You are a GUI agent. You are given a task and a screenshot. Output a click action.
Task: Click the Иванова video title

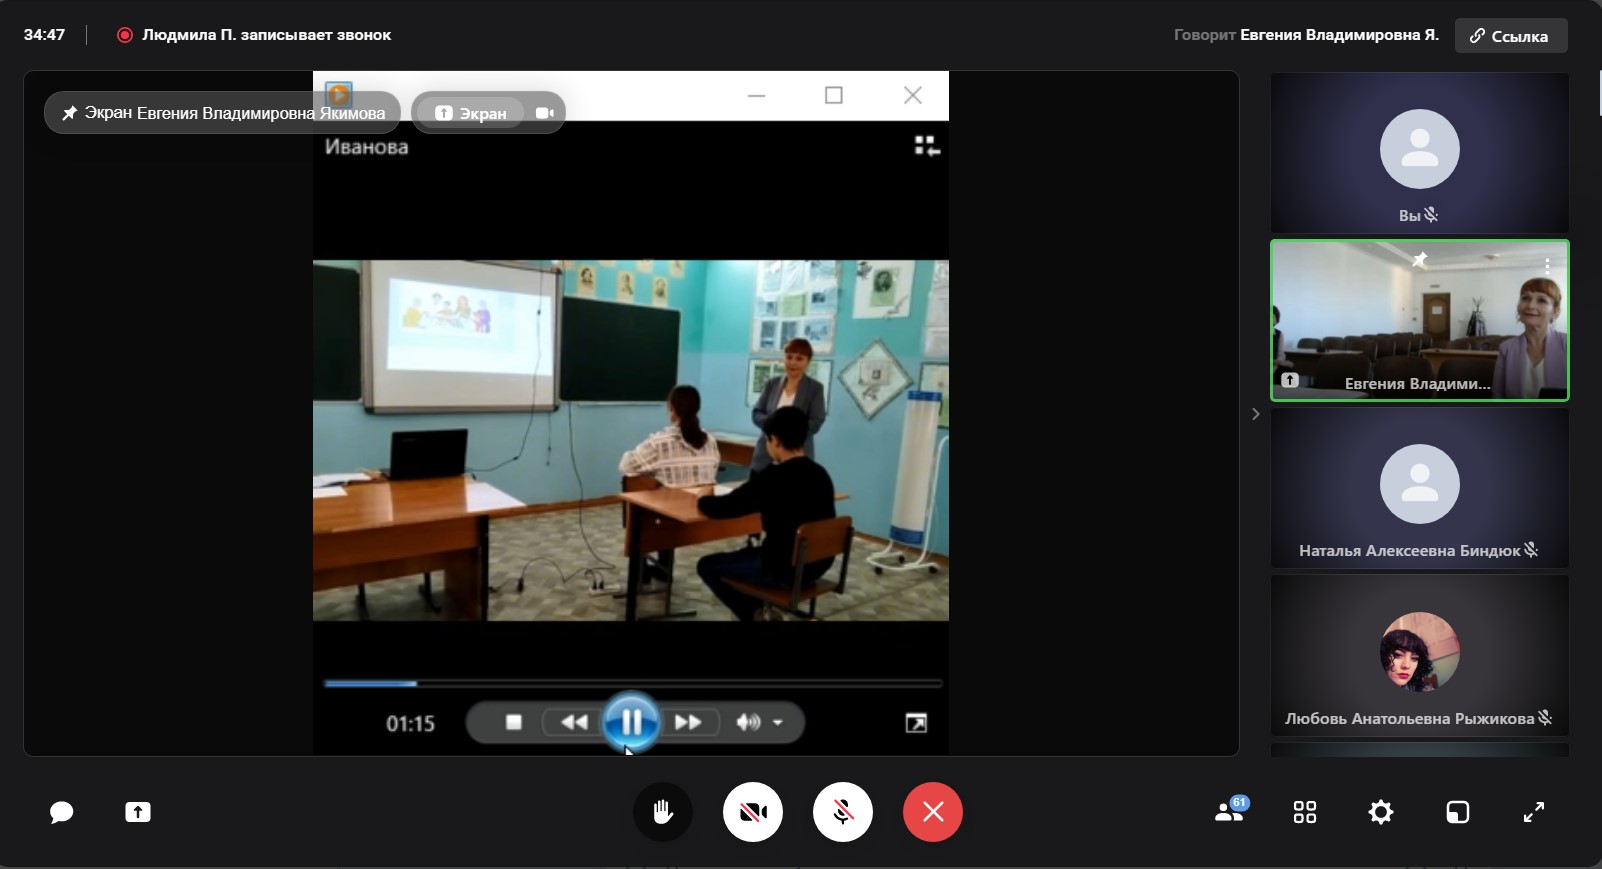tap(367, 147)
